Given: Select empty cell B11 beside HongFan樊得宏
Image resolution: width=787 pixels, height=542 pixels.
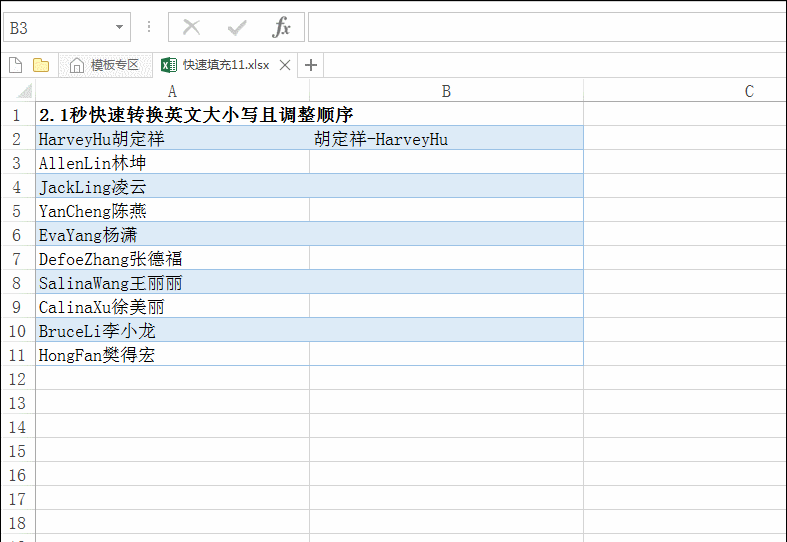Looking at the screenshot, I should (x=446, y=355).
